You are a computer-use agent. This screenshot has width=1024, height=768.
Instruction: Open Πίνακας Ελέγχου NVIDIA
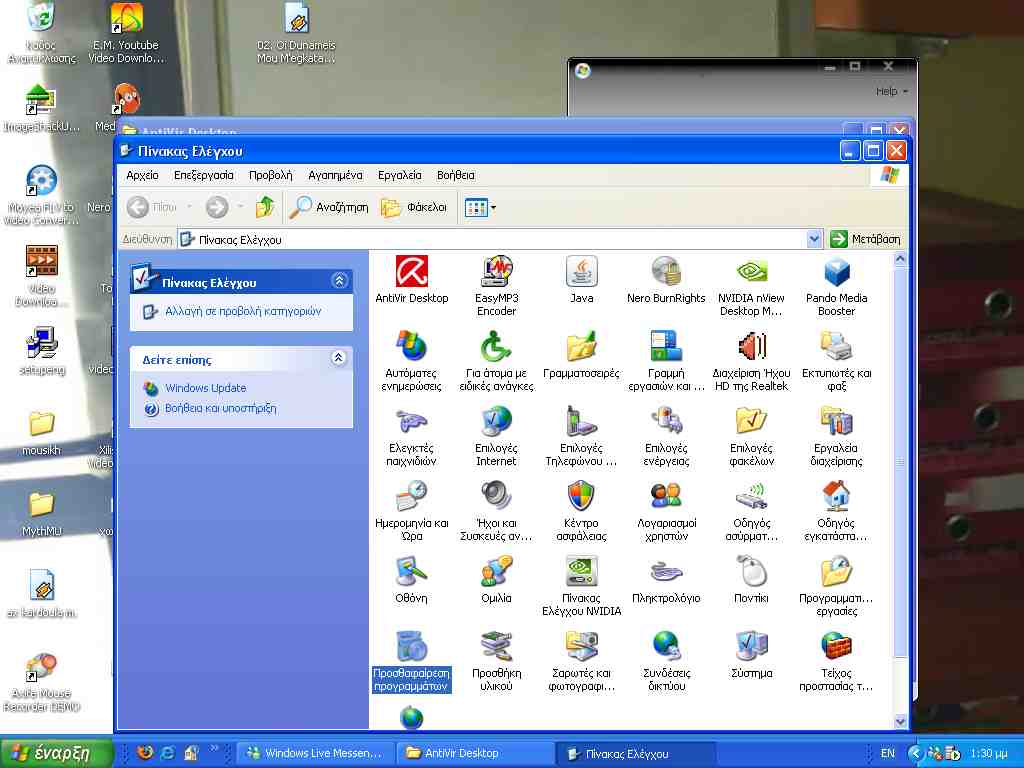(x=581, y=586)
